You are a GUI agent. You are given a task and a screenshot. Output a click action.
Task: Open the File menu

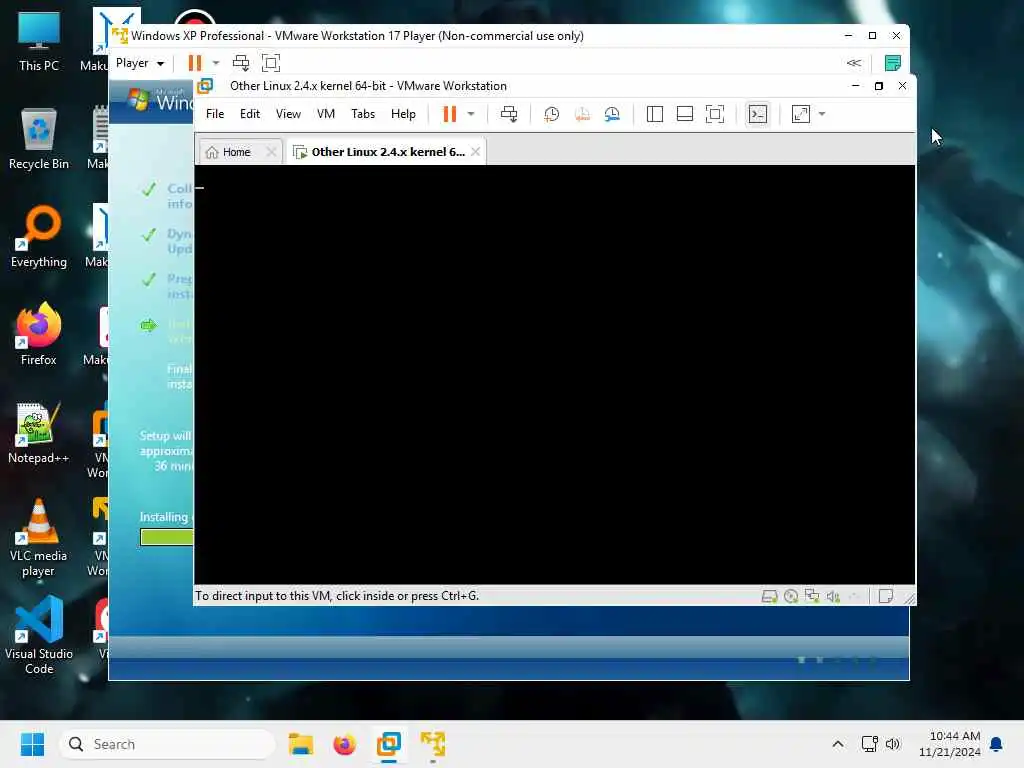(215, 114)
